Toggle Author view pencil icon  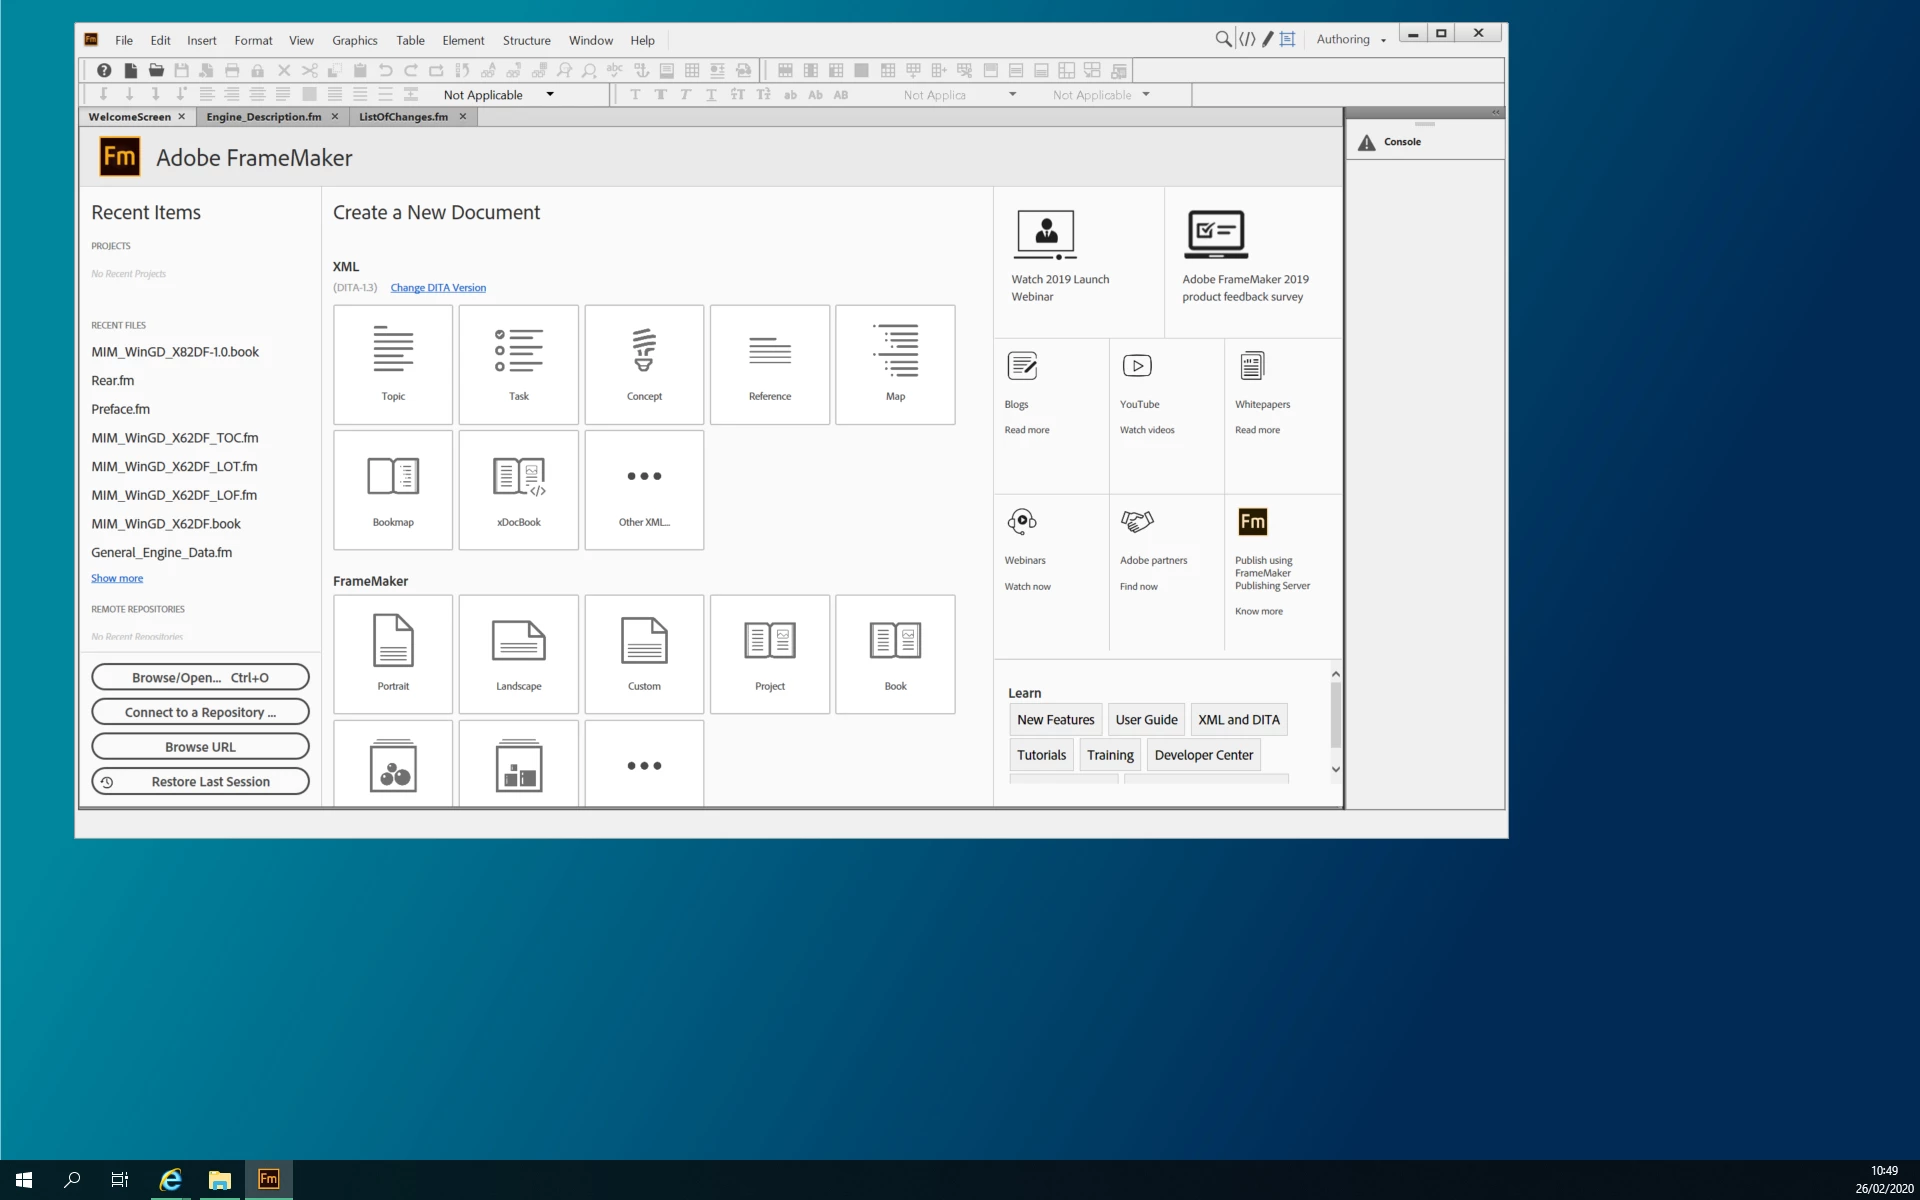point(1268,39)
